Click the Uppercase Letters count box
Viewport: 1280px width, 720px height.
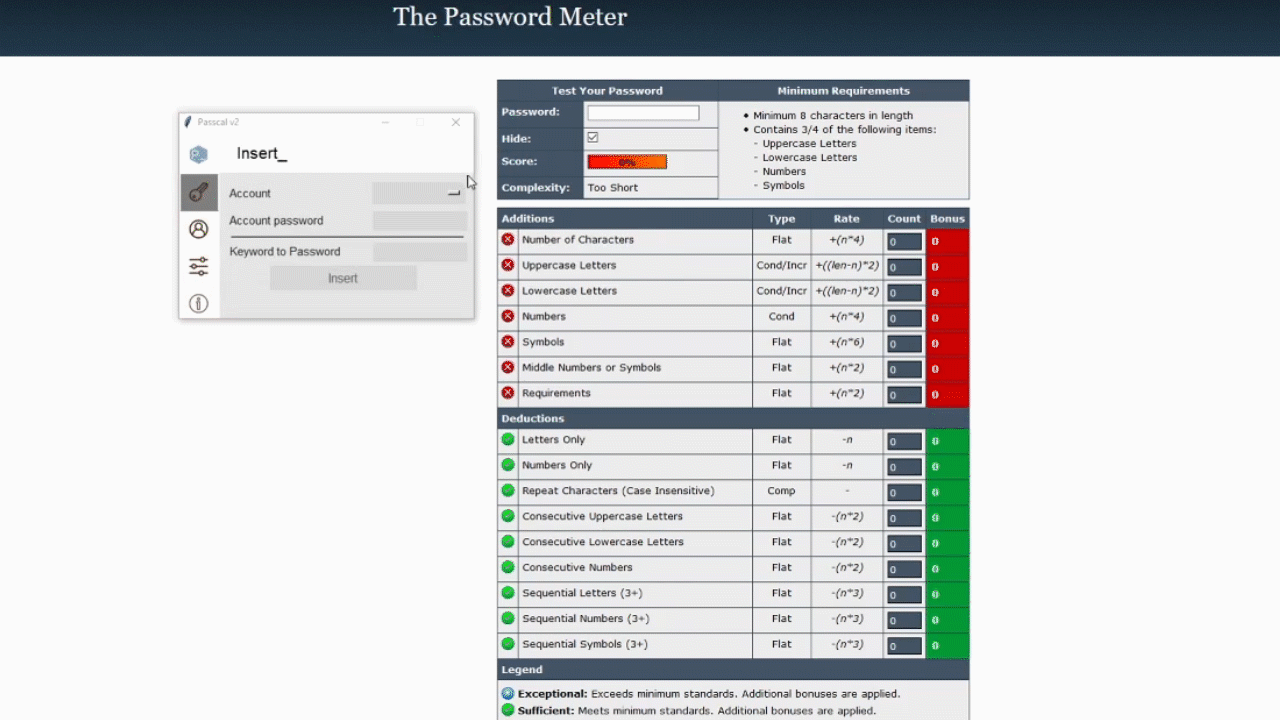coord(904,267)
